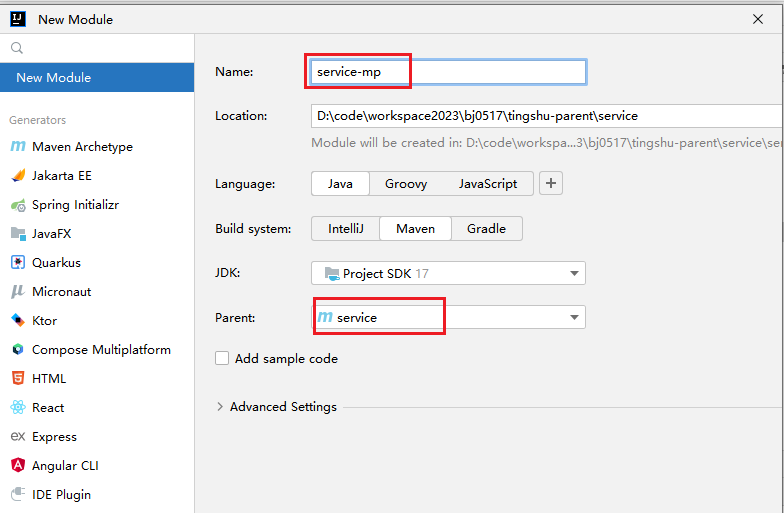The width and height of the screenshot is (784, 513).
Task: Close the New Module dialog
Action: (x=758, y=19)
